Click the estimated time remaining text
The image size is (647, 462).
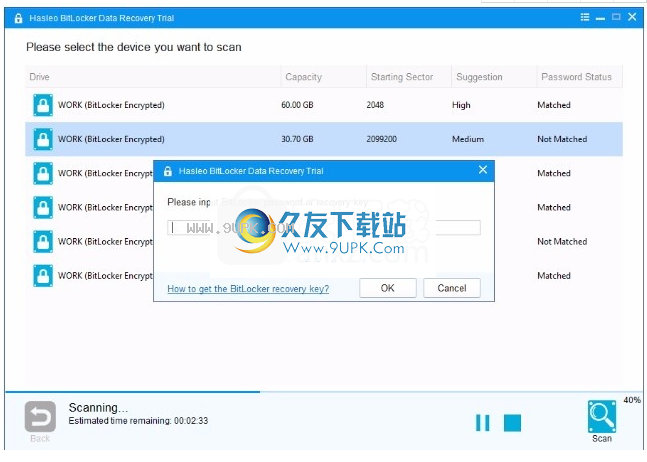138,421
